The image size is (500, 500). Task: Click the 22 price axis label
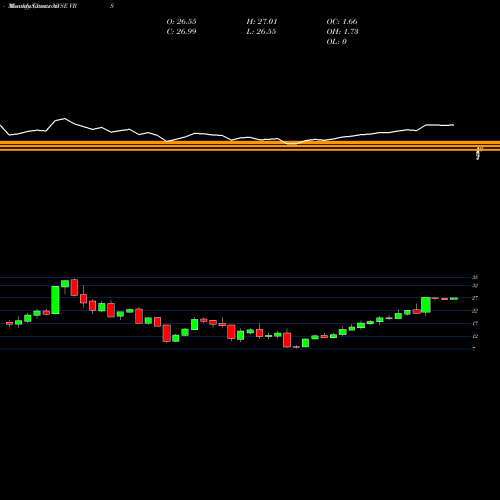coord(475,311)
